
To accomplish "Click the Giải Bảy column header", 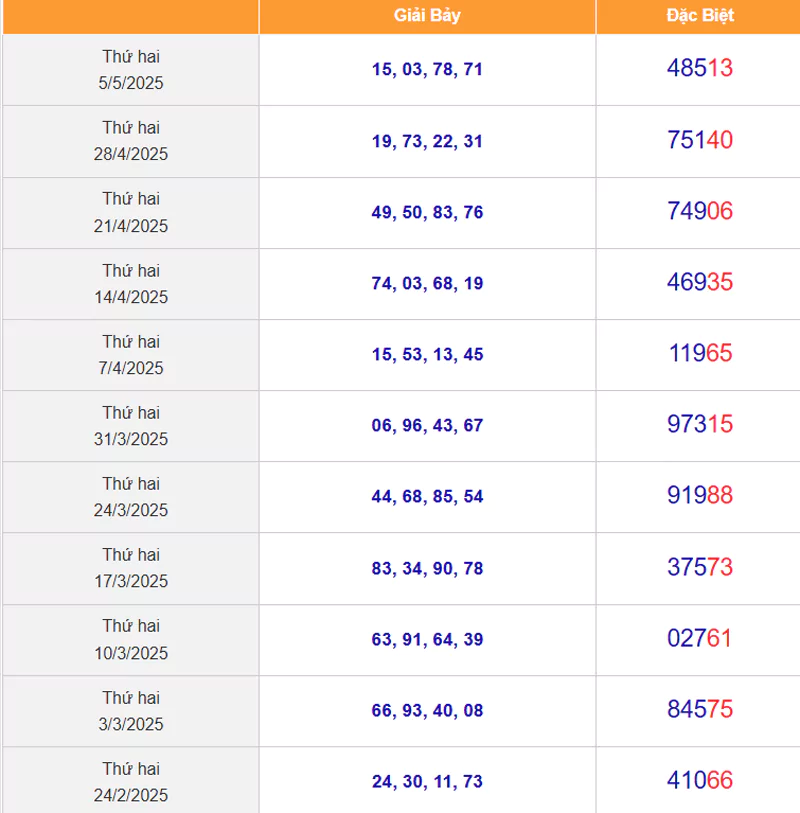I will (427, 15).
